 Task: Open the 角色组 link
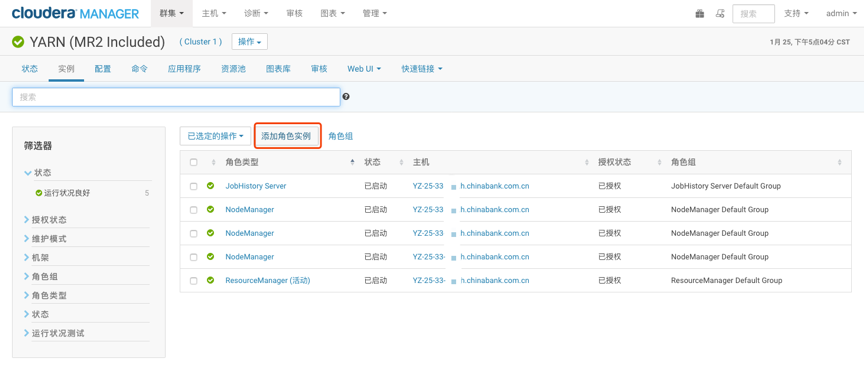tap(341, 136)
